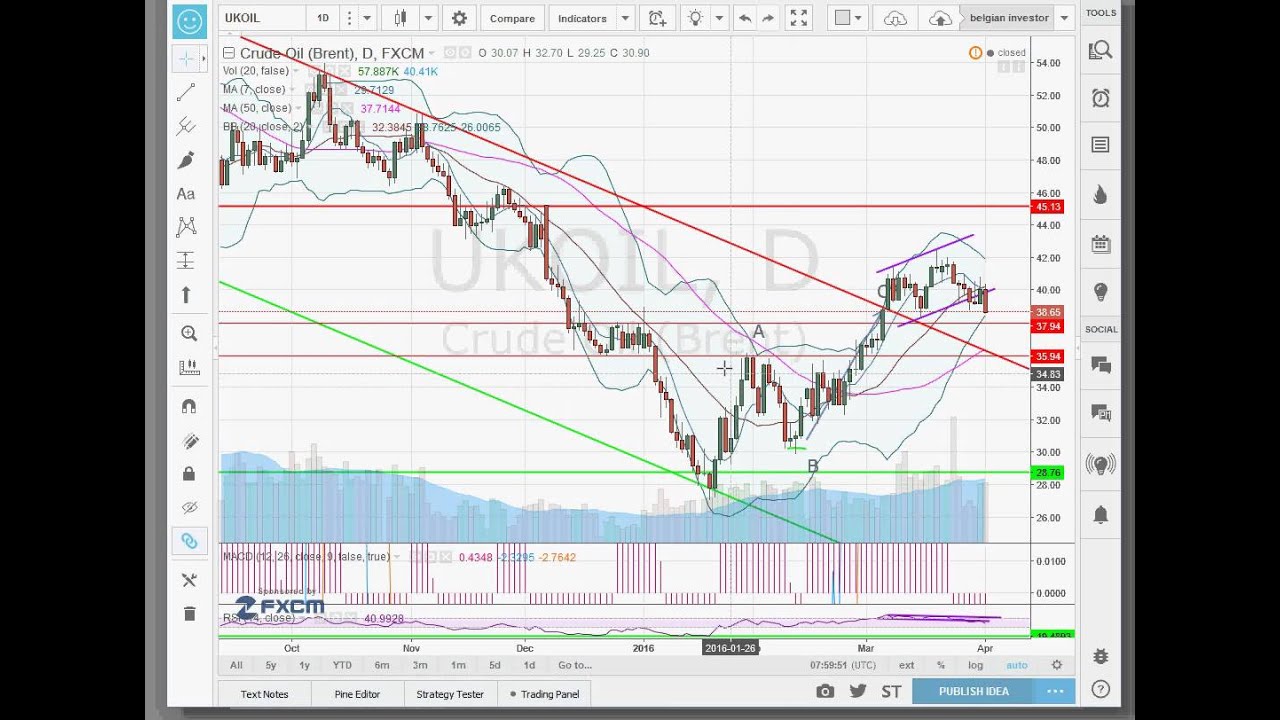Expand the cursor tool flyout arrow
The image size is (1280, 720).
tap(205, 59)
